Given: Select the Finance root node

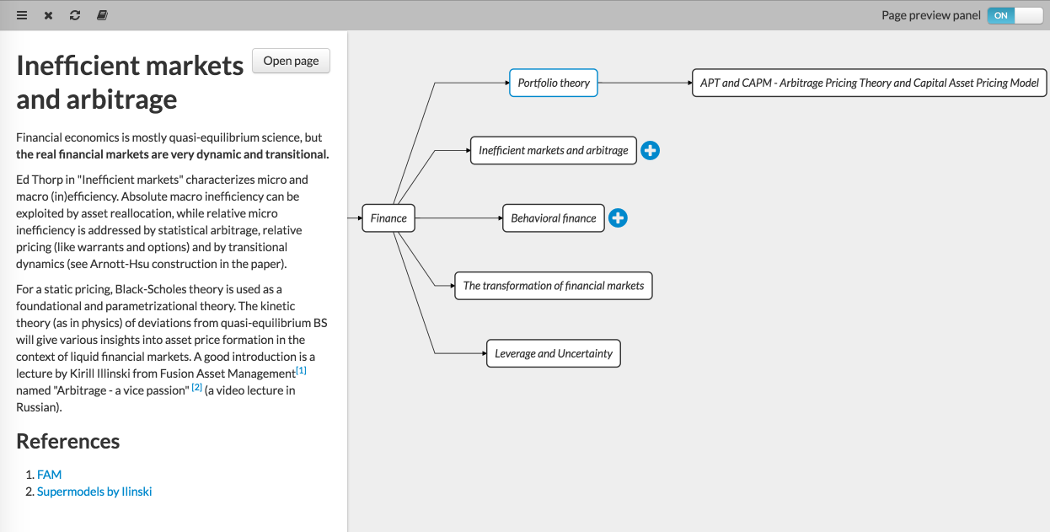Looking at the screenshot, I should coord(388,218).
